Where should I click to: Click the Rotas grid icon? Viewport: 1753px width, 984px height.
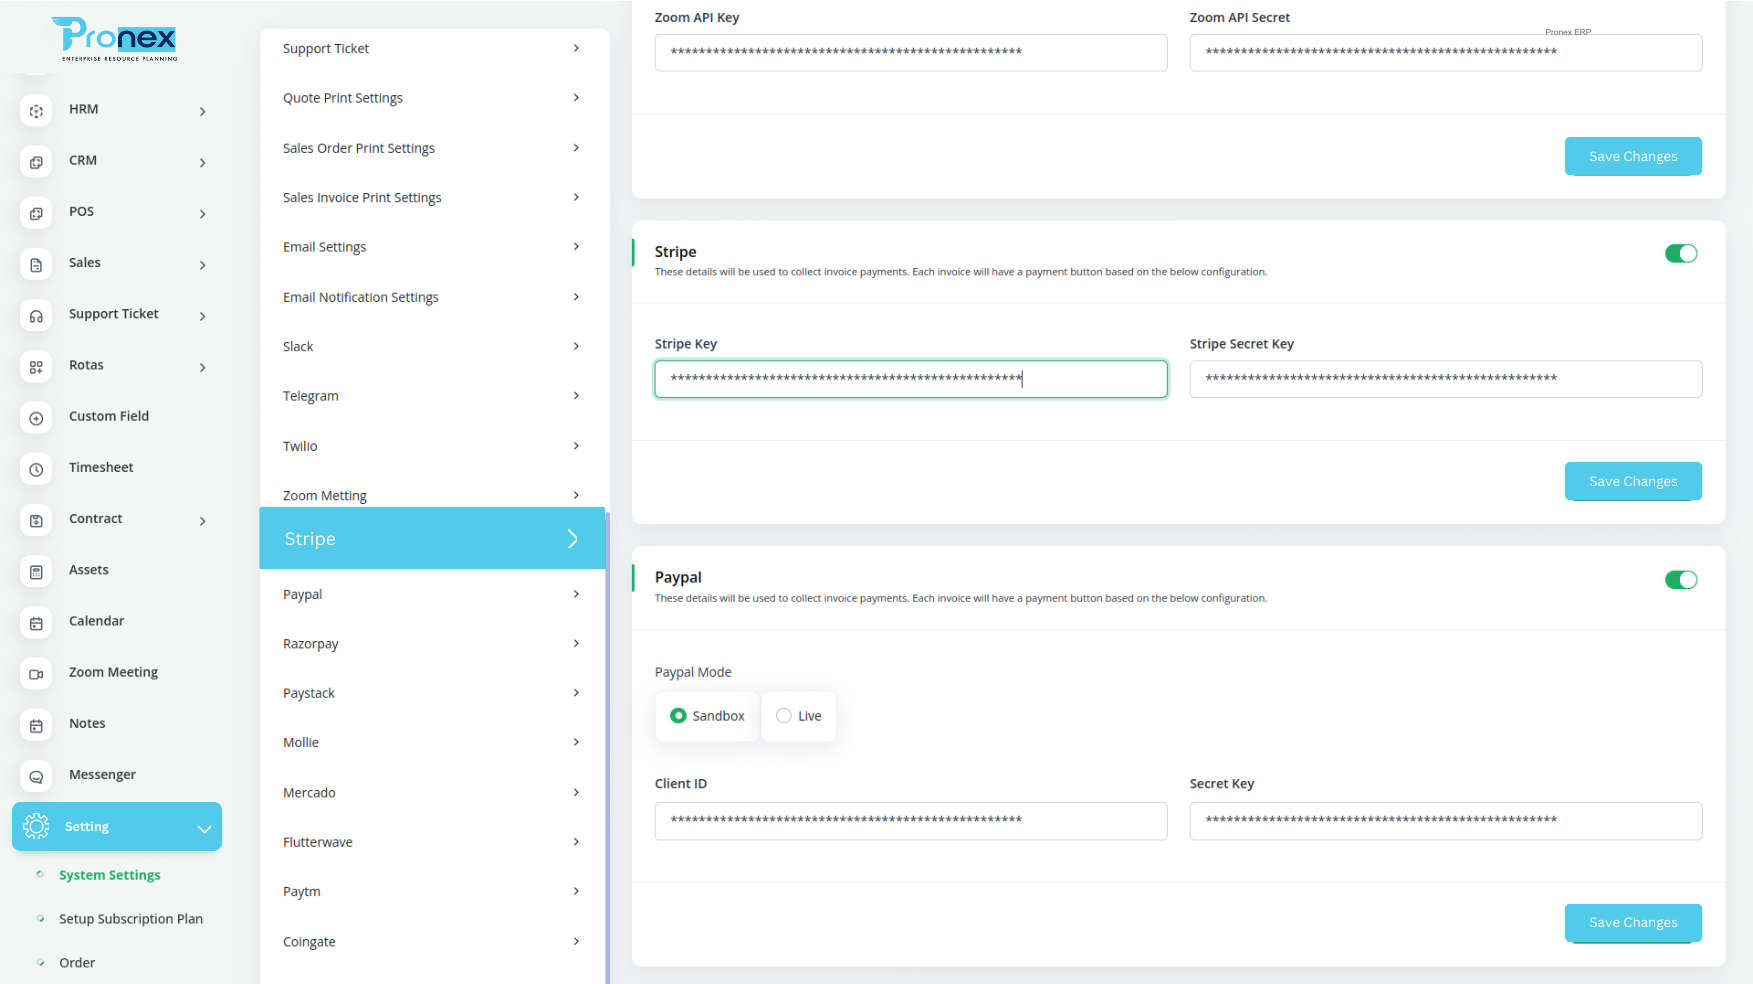[x=36, y=367]
